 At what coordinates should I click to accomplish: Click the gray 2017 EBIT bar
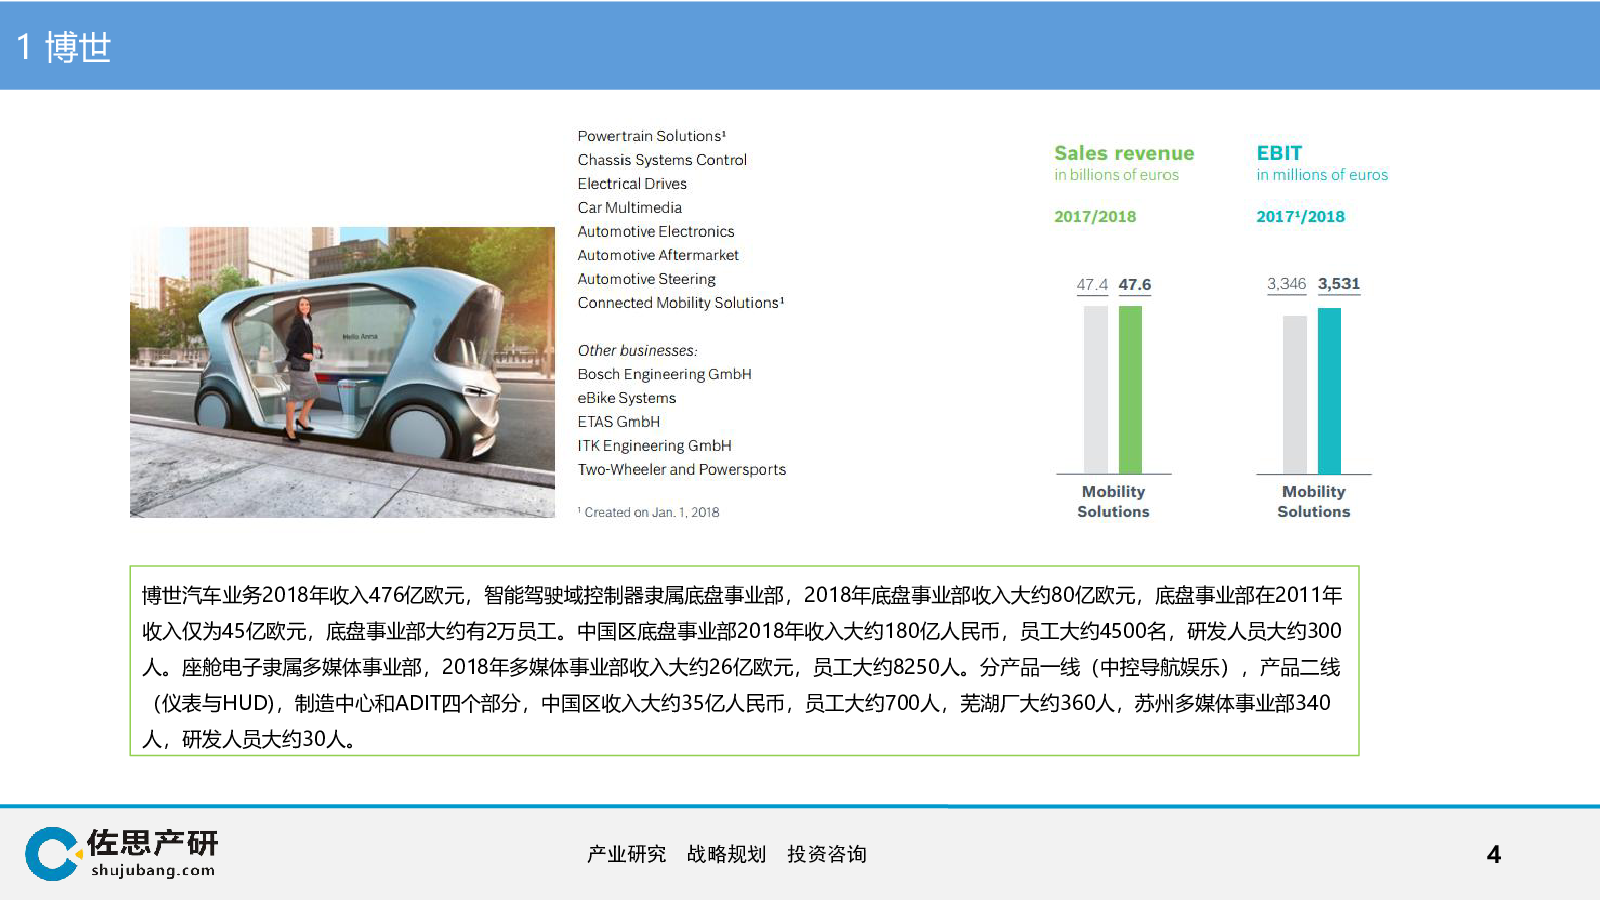point(1295,395)
